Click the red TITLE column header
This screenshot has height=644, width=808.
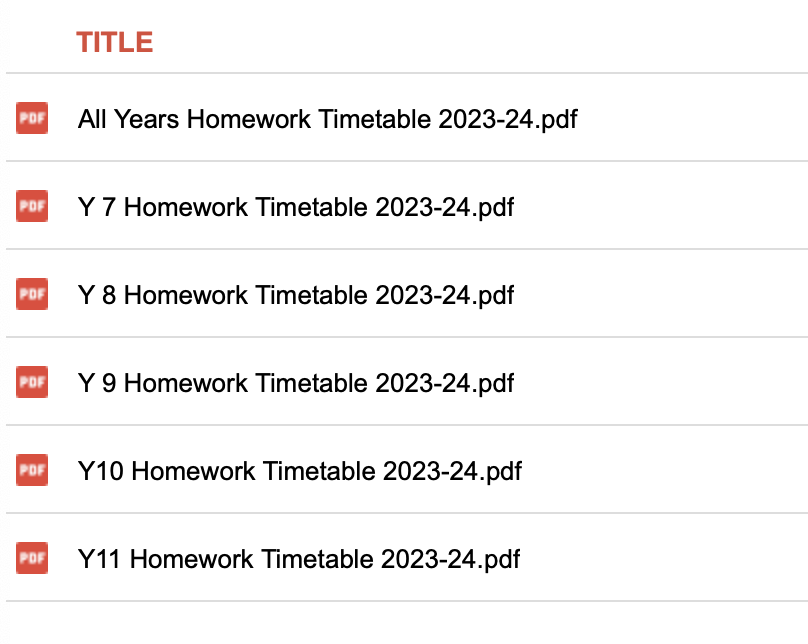coord(115,42)
